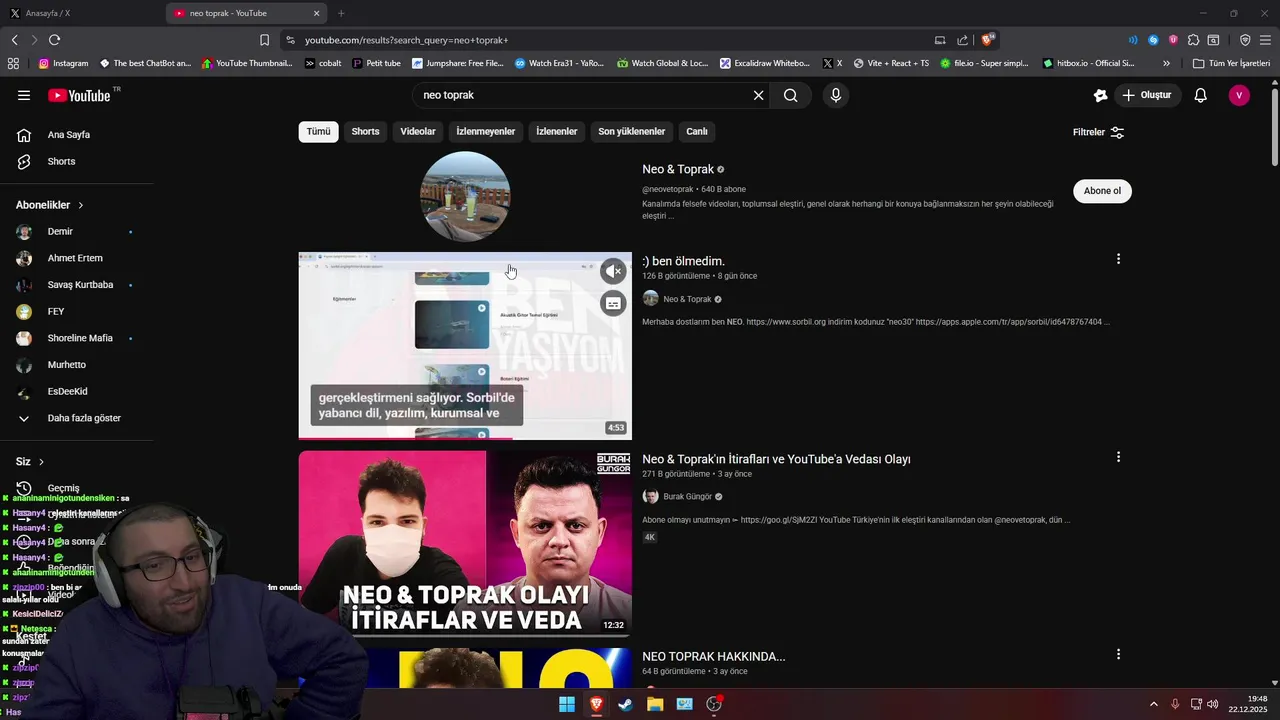Select the Canlı filter chip

pyautogui.click(x=697, y=131)
